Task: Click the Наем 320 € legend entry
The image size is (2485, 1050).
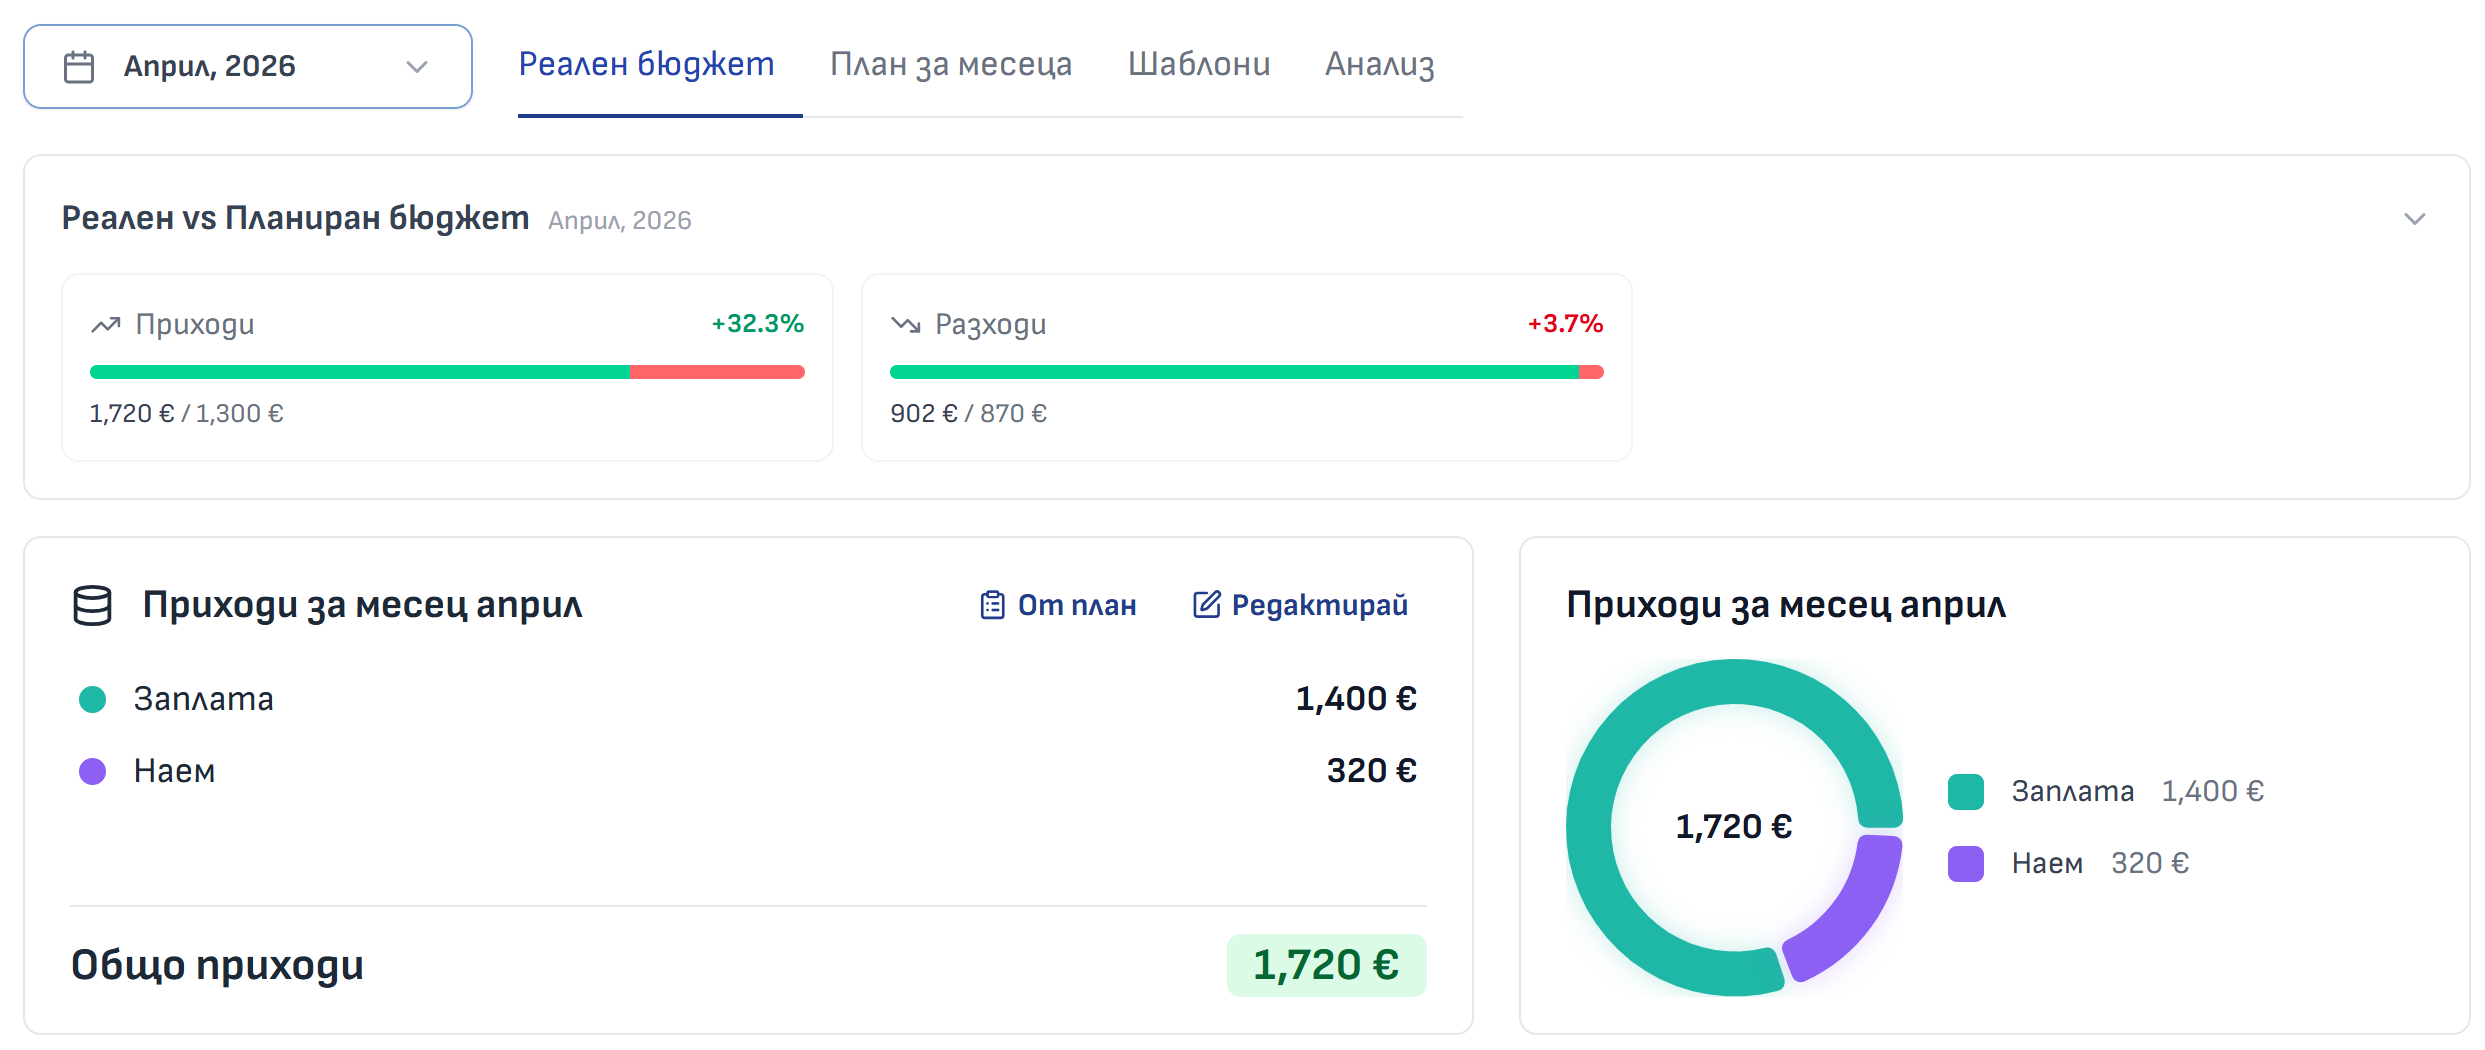Action: 2069,864
